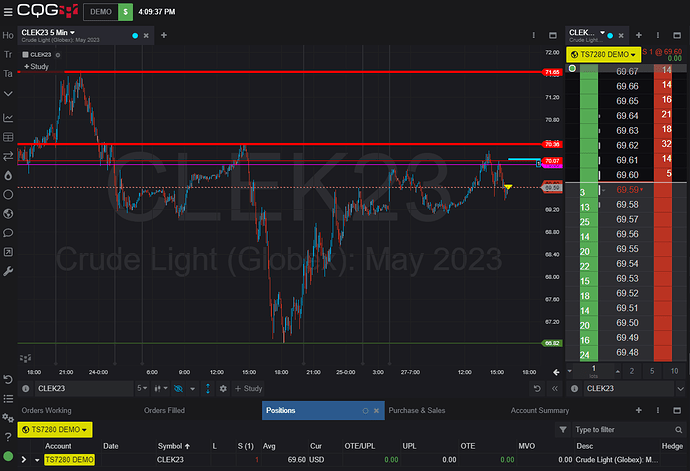Toggle the cyan link dot on DOM tab
The height and width of the screenshot is (471, 690).
[x=610, y=36]
